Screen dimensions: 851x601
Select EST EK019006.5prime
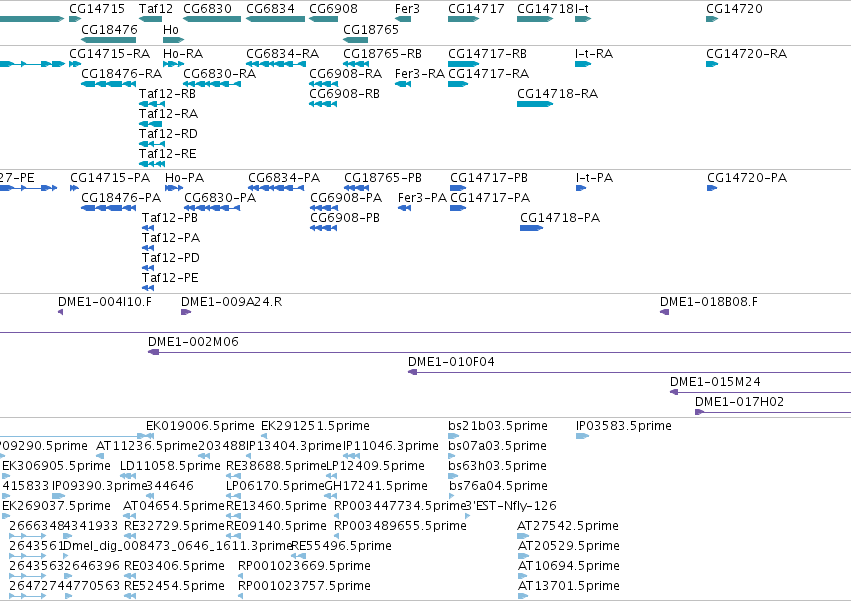(200, 426)
